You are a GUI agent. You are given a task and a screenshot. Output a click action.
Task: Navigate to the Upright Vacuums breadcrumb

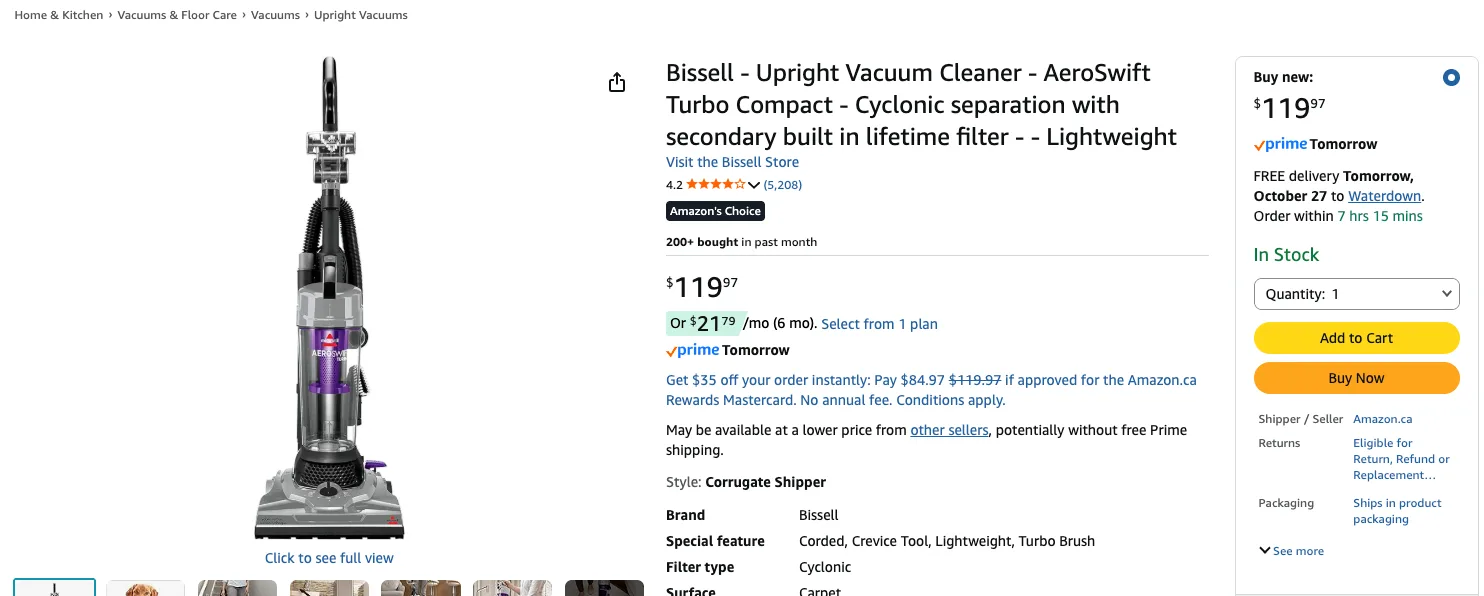pyautogui.click(x=361, y=15)
